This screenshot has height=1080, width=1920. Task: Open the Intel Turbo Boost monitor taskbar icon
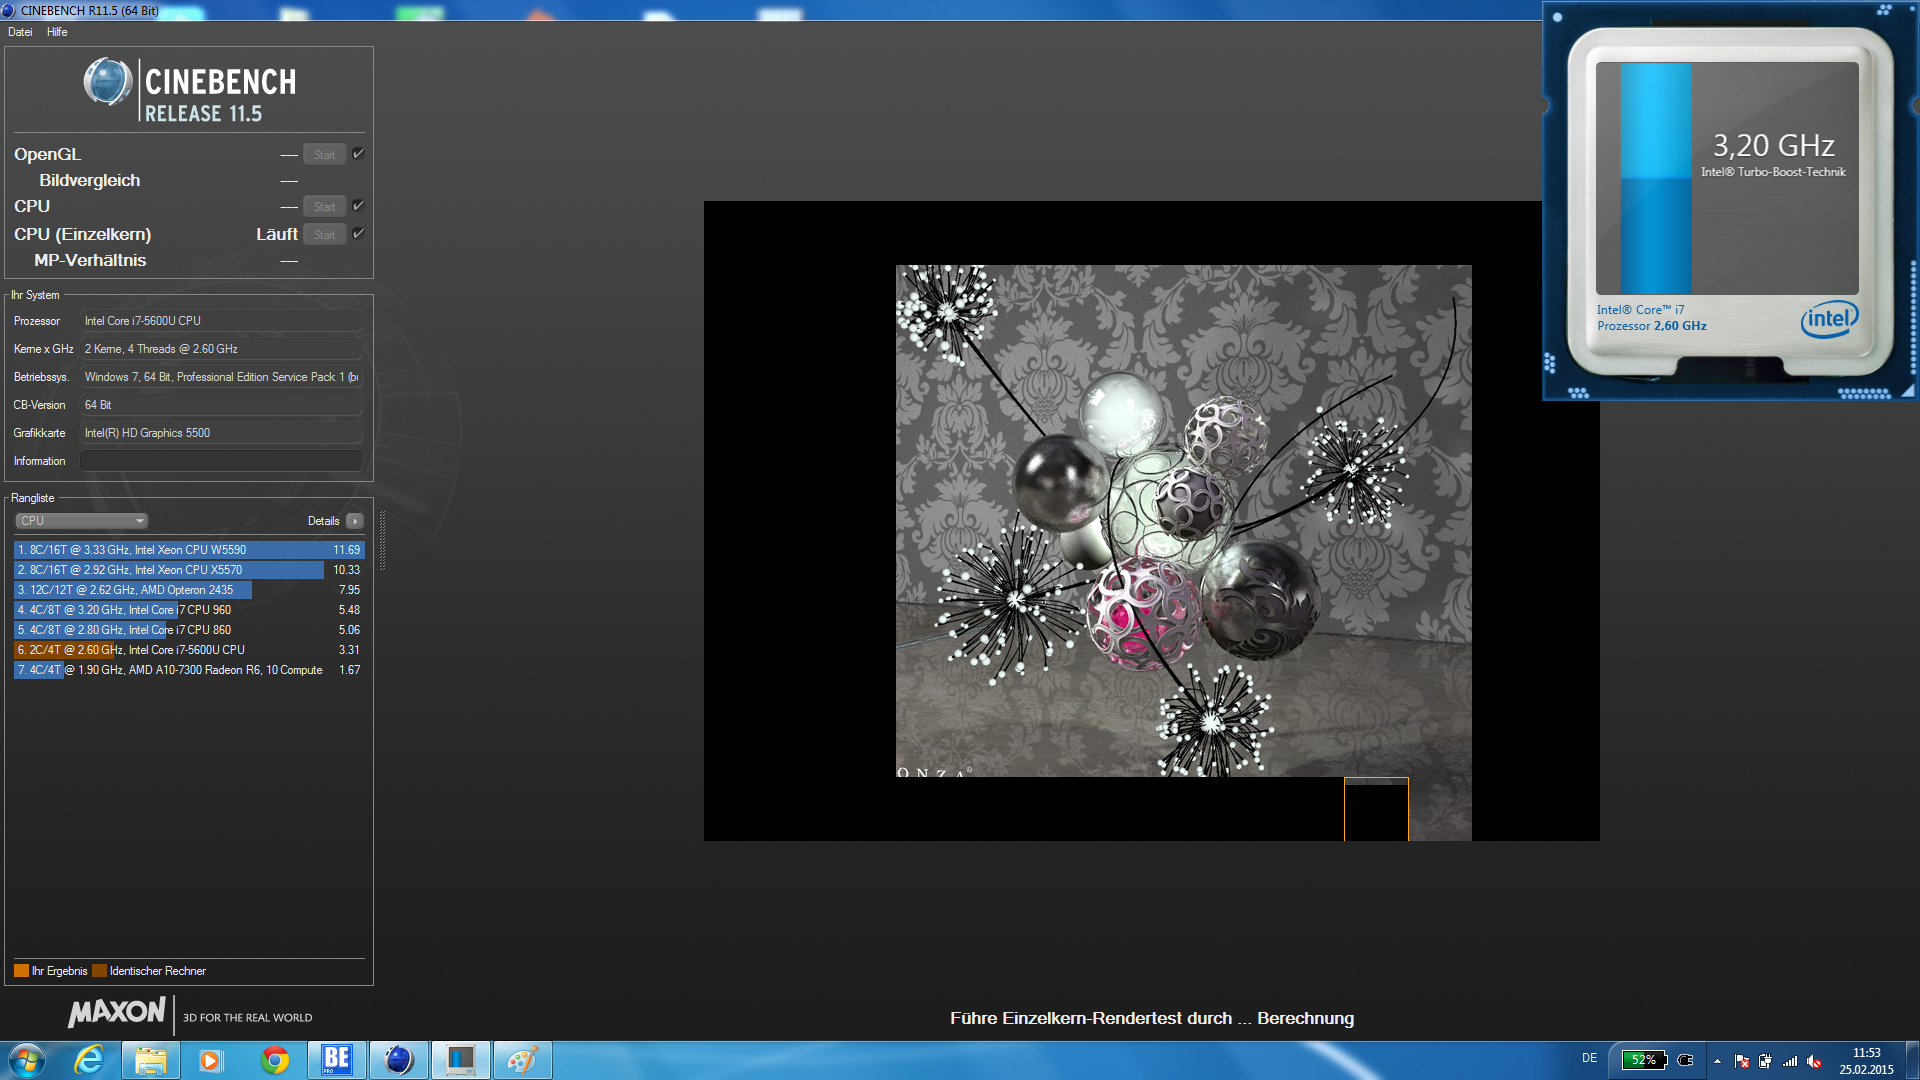click(x=460, y=1060)
